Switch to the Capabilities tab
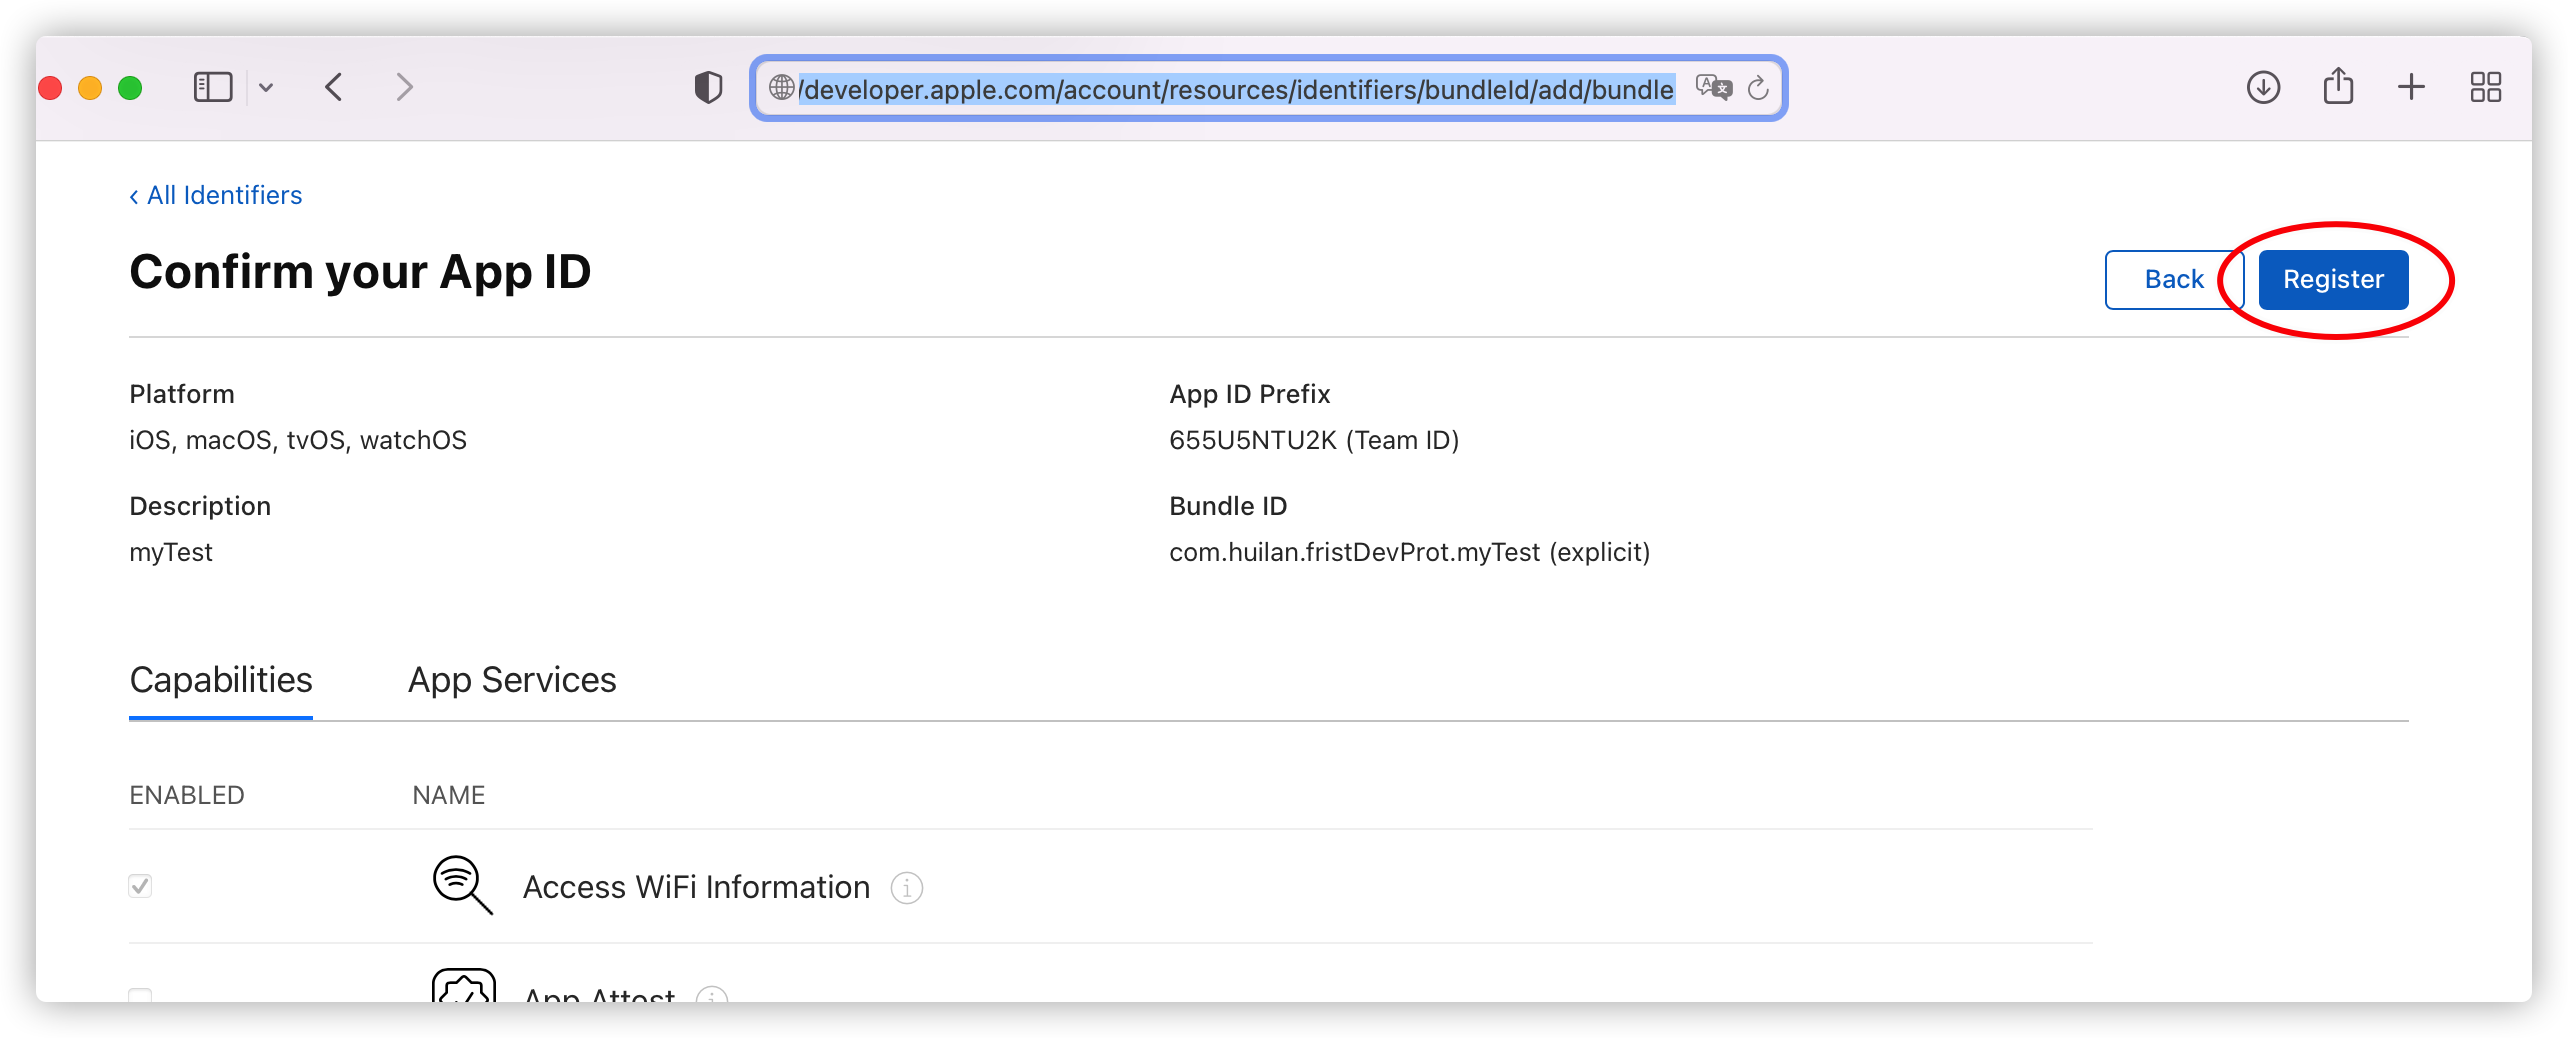Viewport: 2568px width, 1038px height. 221,680
